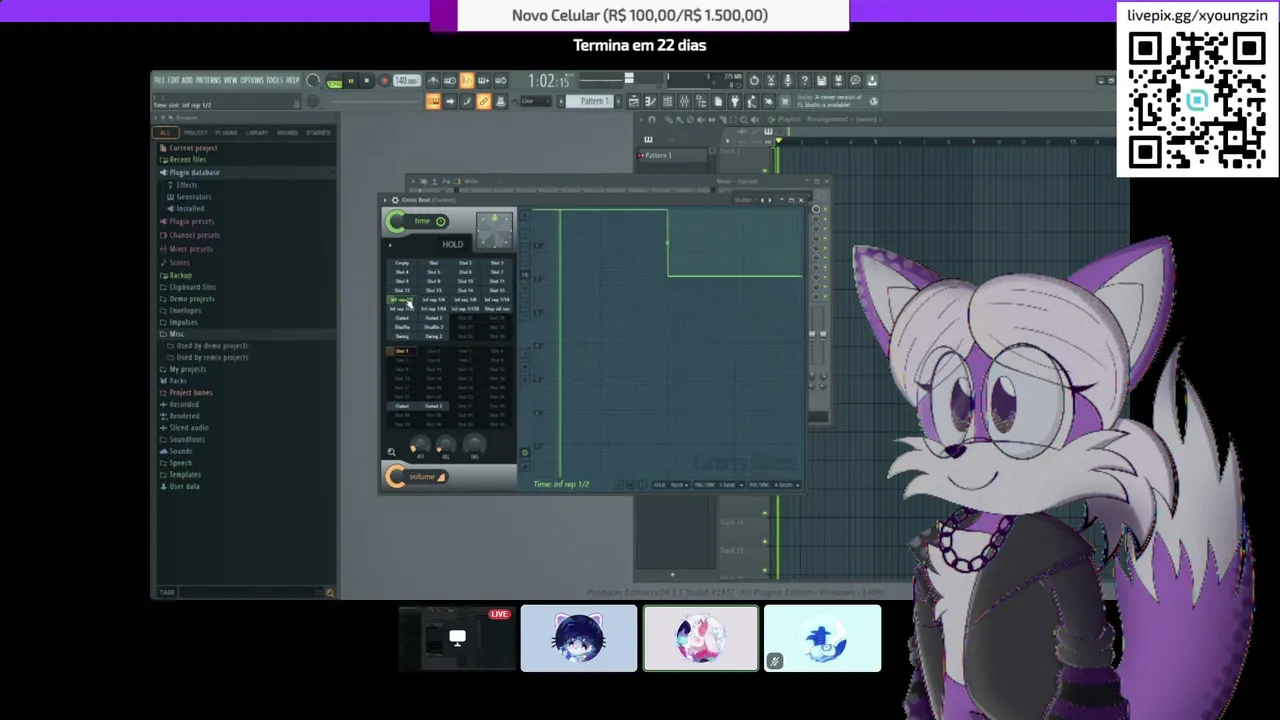Viewport: 1280px width, 720px height.
Task: Select Gated 2 time slot
Action: pyautogui.click(x=434, y=318)
